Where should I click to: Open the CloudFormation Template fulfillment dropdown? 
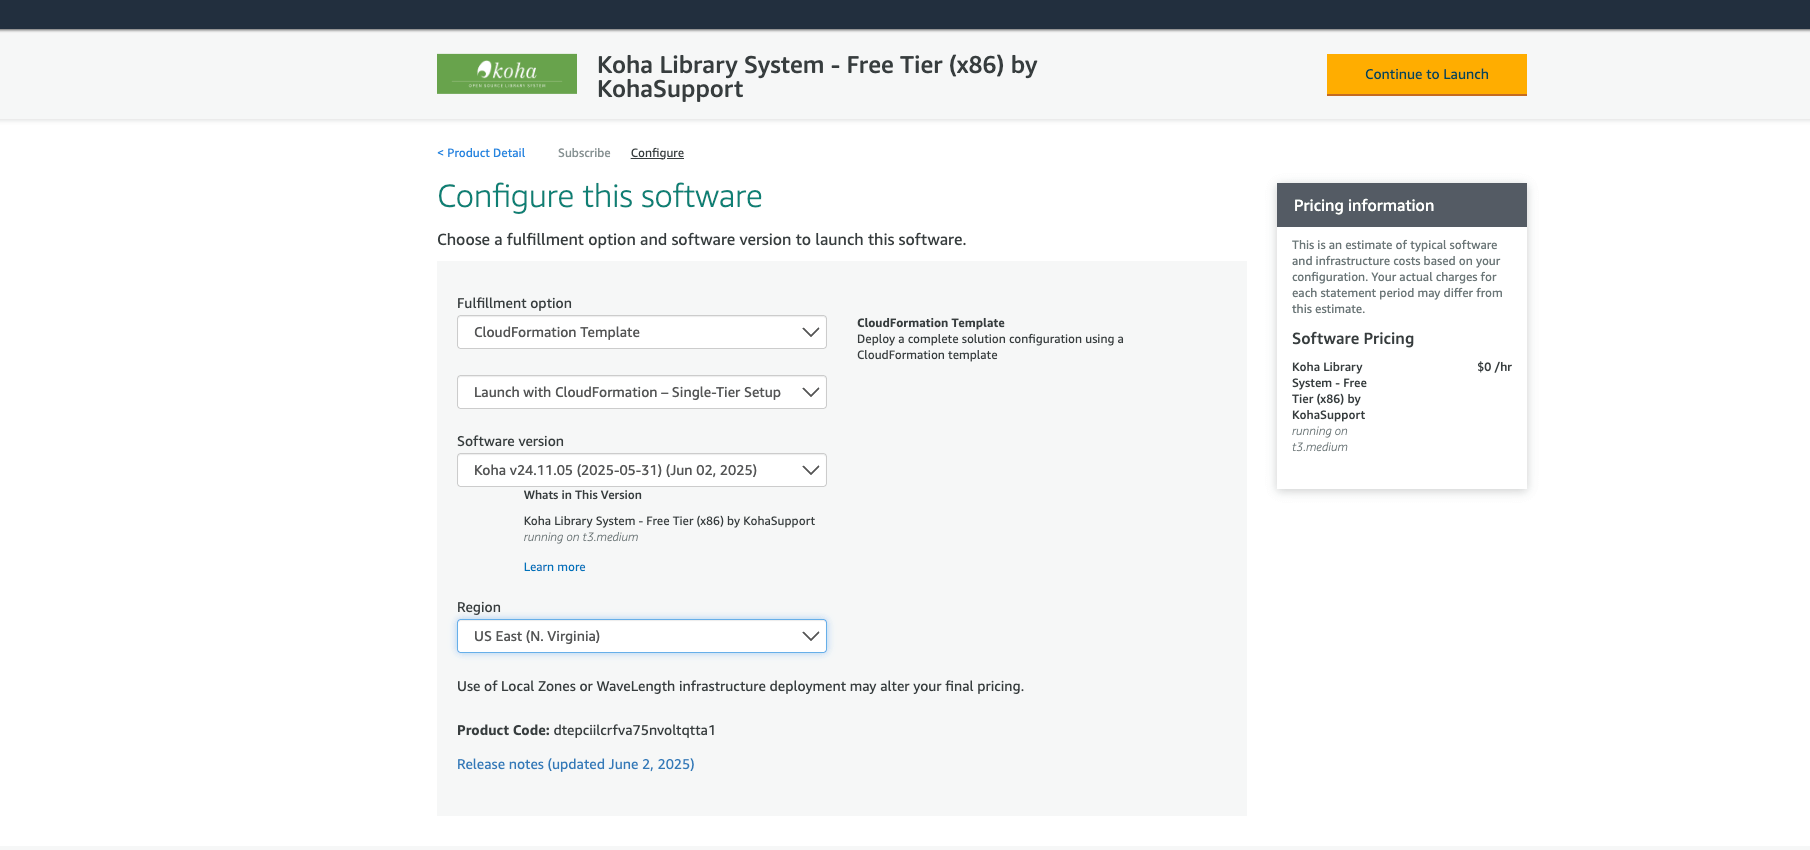(642, 332)
